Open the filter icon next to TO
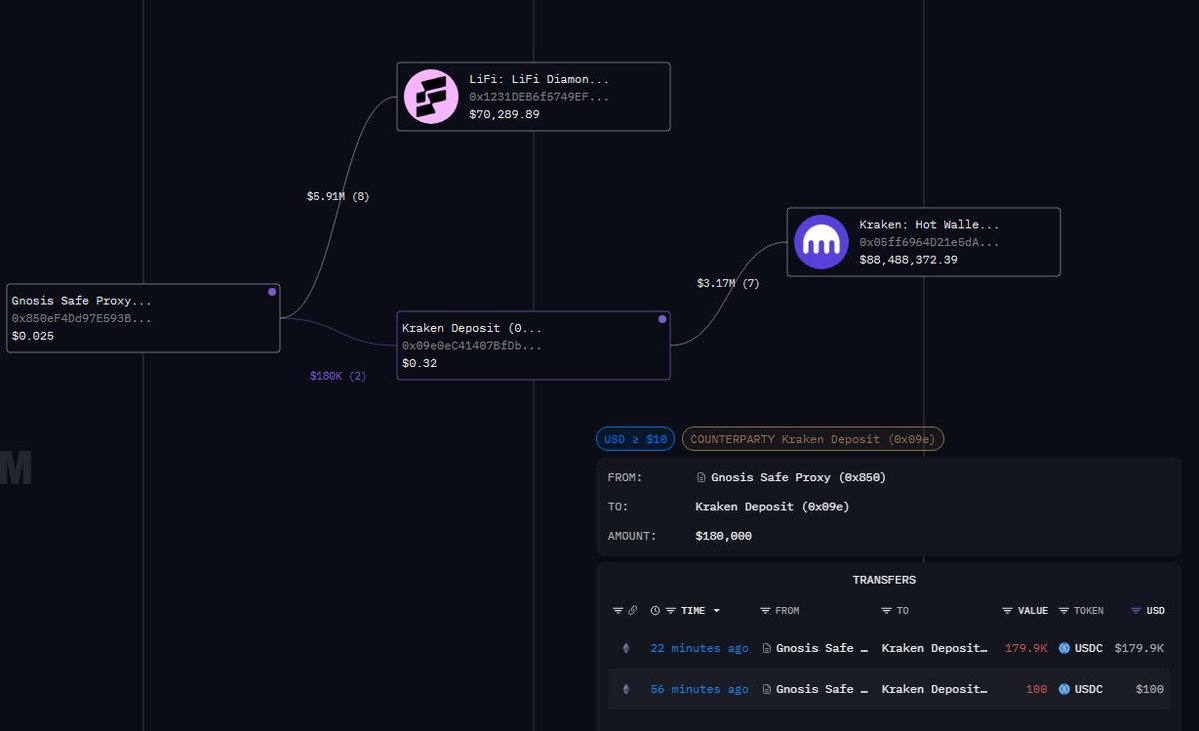1199x731 pixels. [886, 610]
